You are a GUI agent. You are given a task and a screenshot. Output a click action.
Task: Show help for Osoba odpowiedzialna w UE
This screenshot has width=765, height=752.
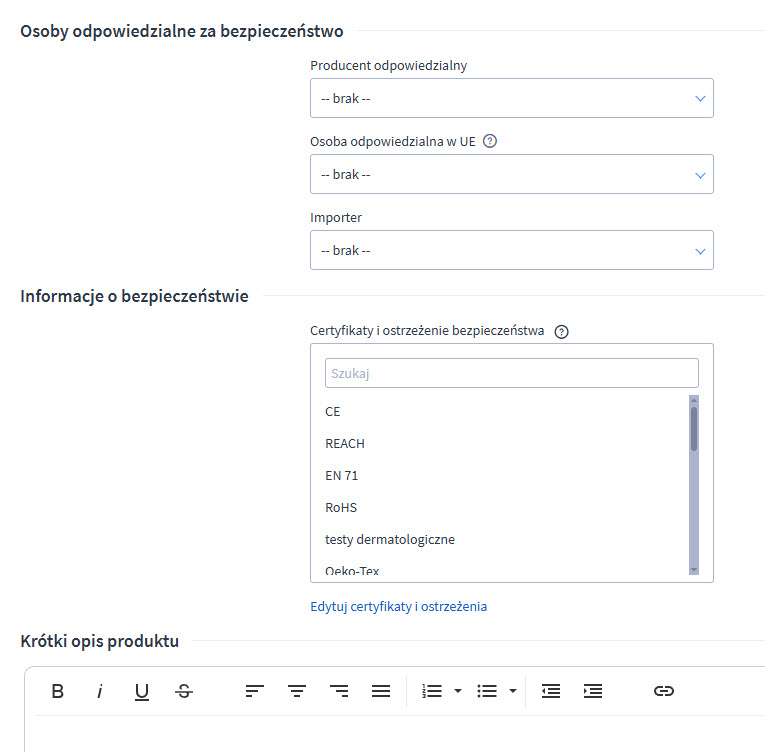click(x=490, y=142)
